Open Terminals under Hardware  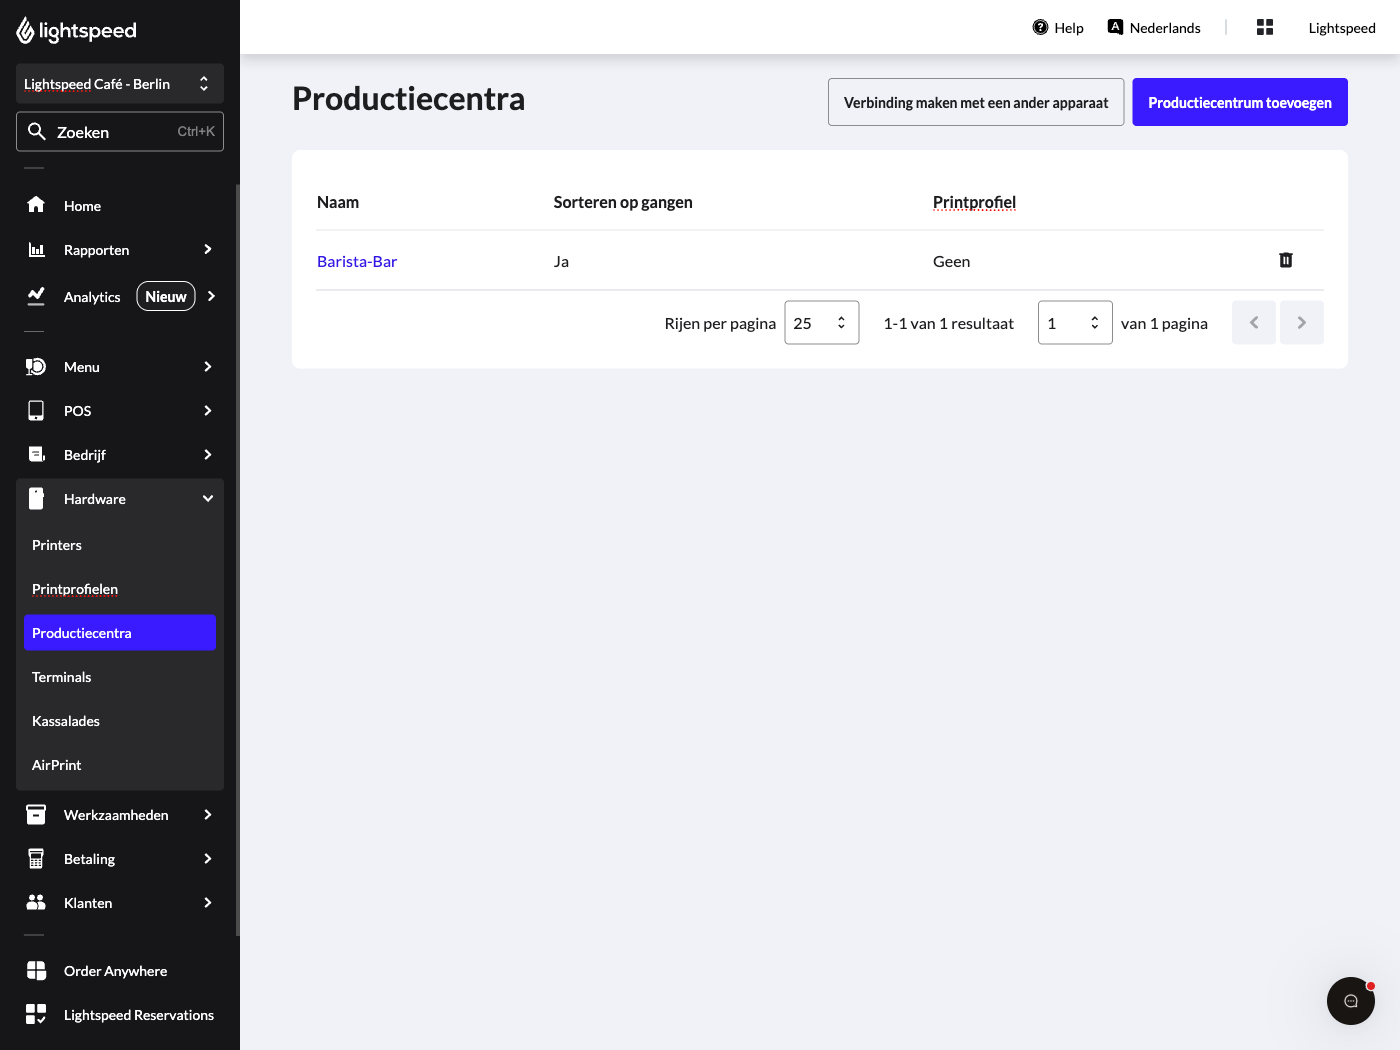pos(120,677)
